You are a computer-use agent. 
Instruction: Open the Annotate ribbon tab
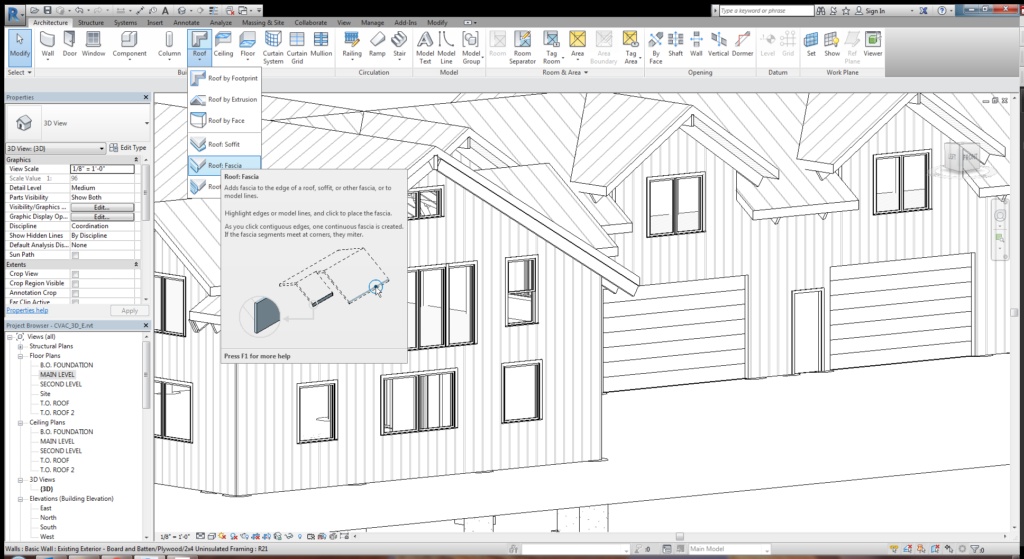[186, 22]
